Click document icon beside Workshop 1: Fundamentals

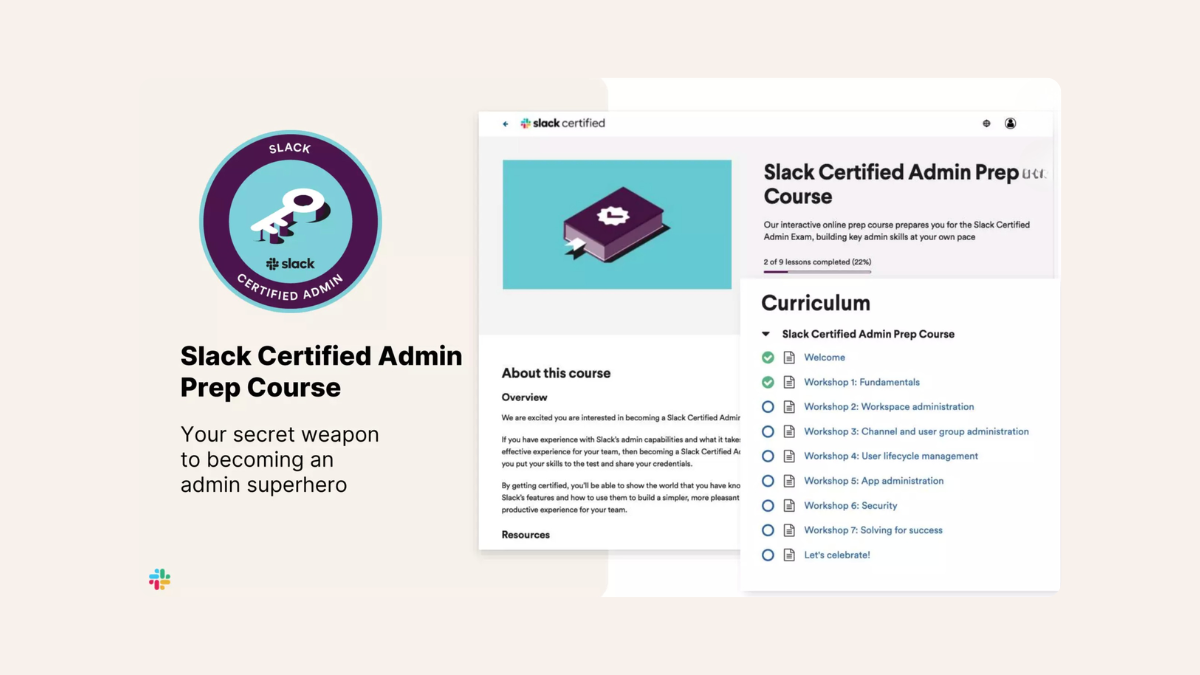(789, 382)
